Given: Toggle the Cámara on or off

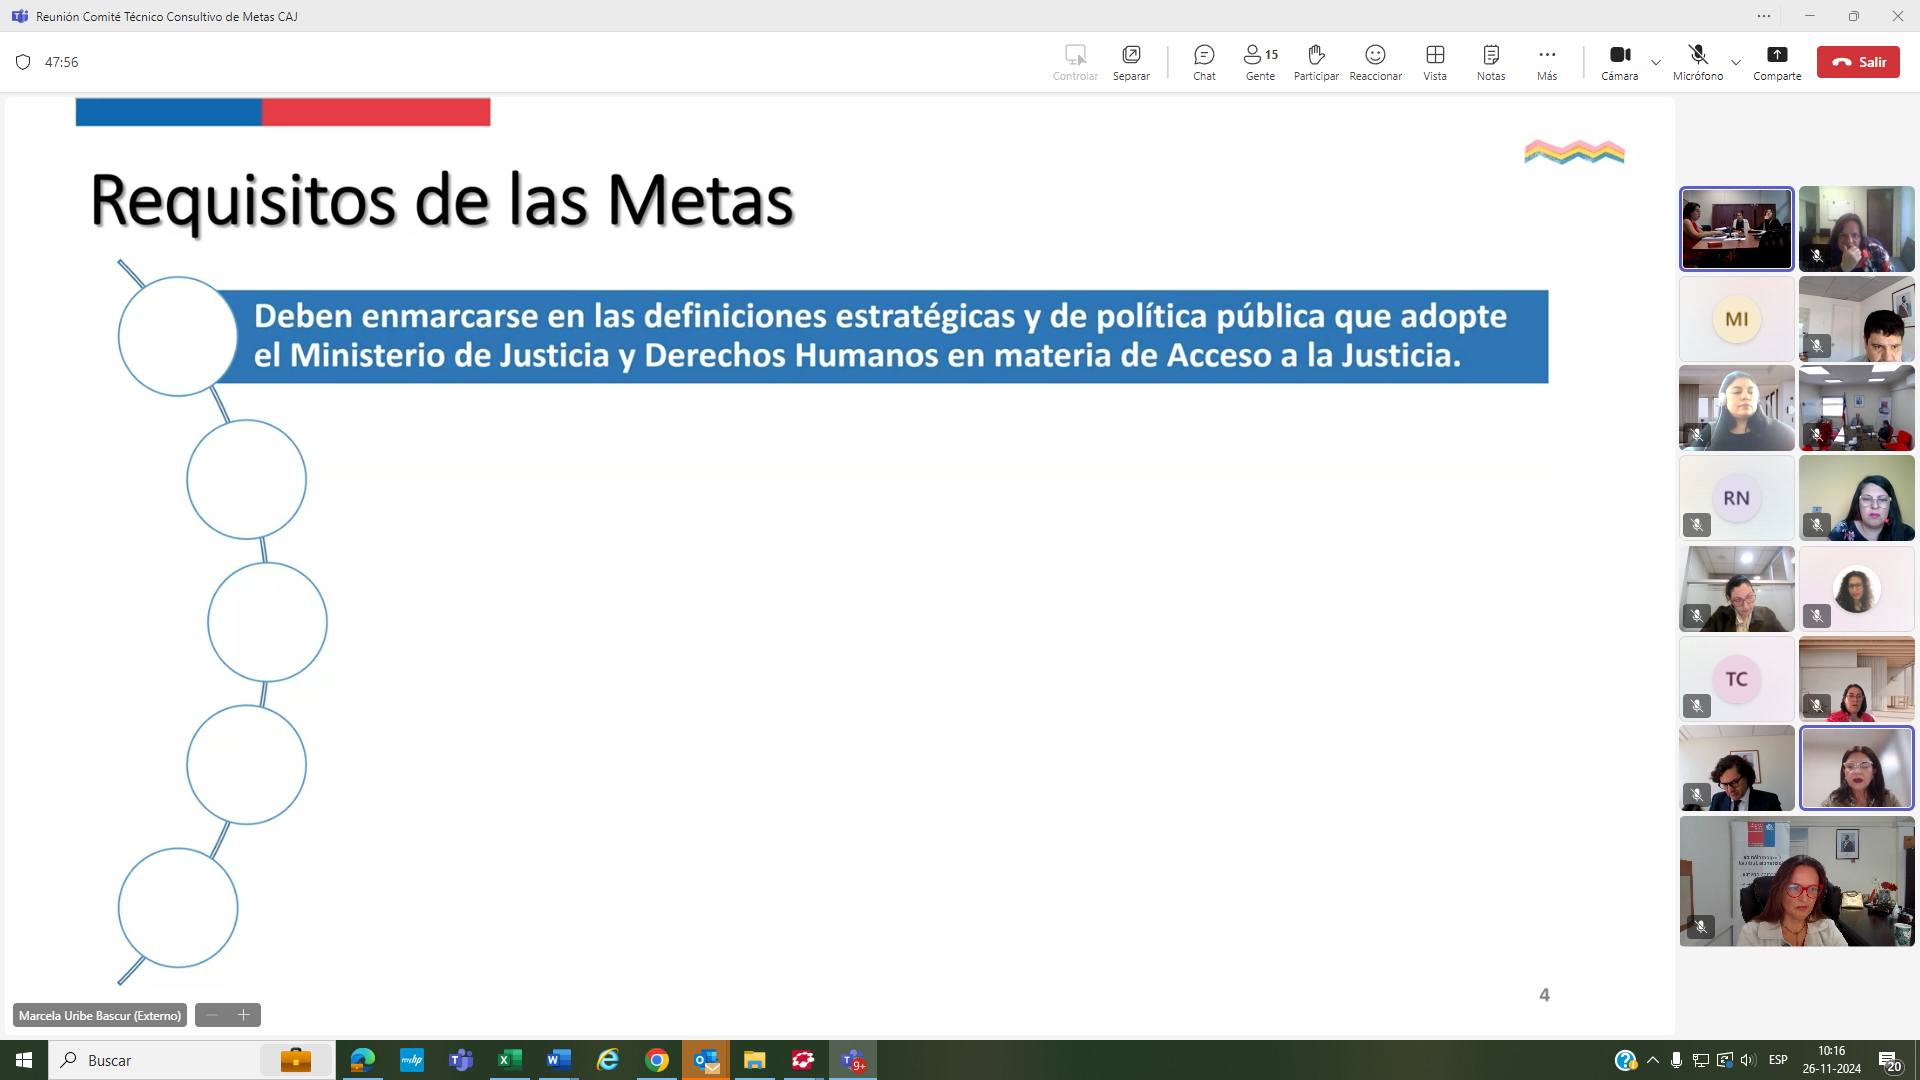Looking at the screenshot, I should pos(1619,55).
